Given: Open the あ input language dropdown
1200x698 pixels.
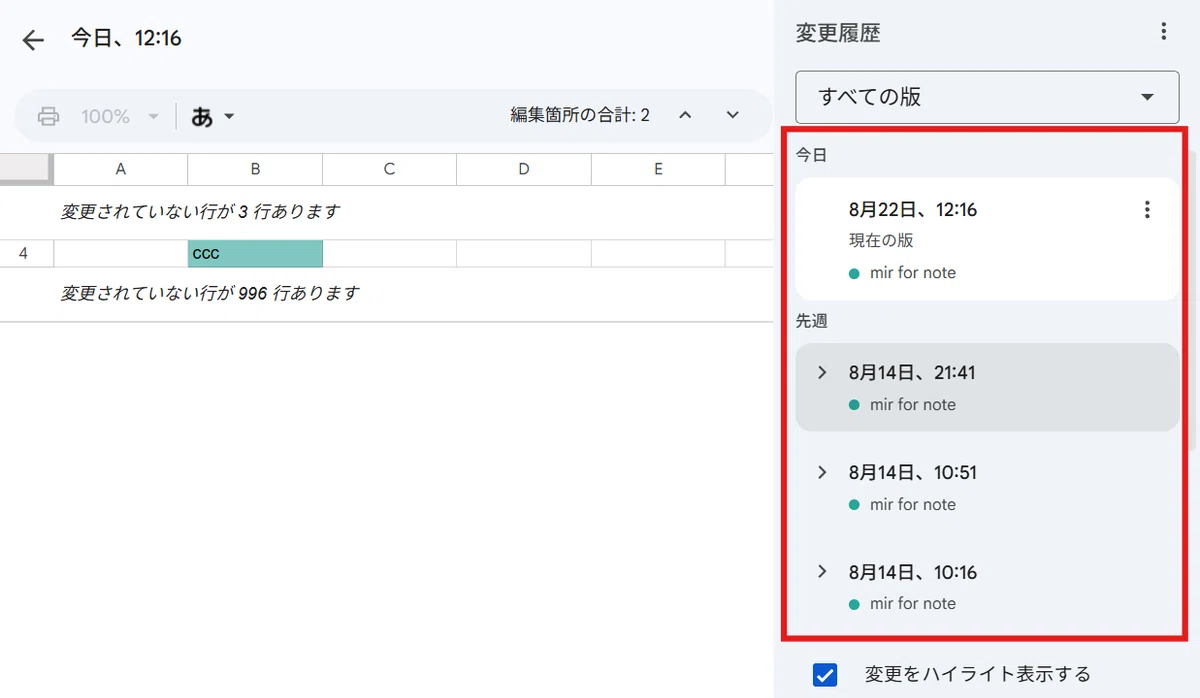Looking at the screenshot, I should 213,116.
